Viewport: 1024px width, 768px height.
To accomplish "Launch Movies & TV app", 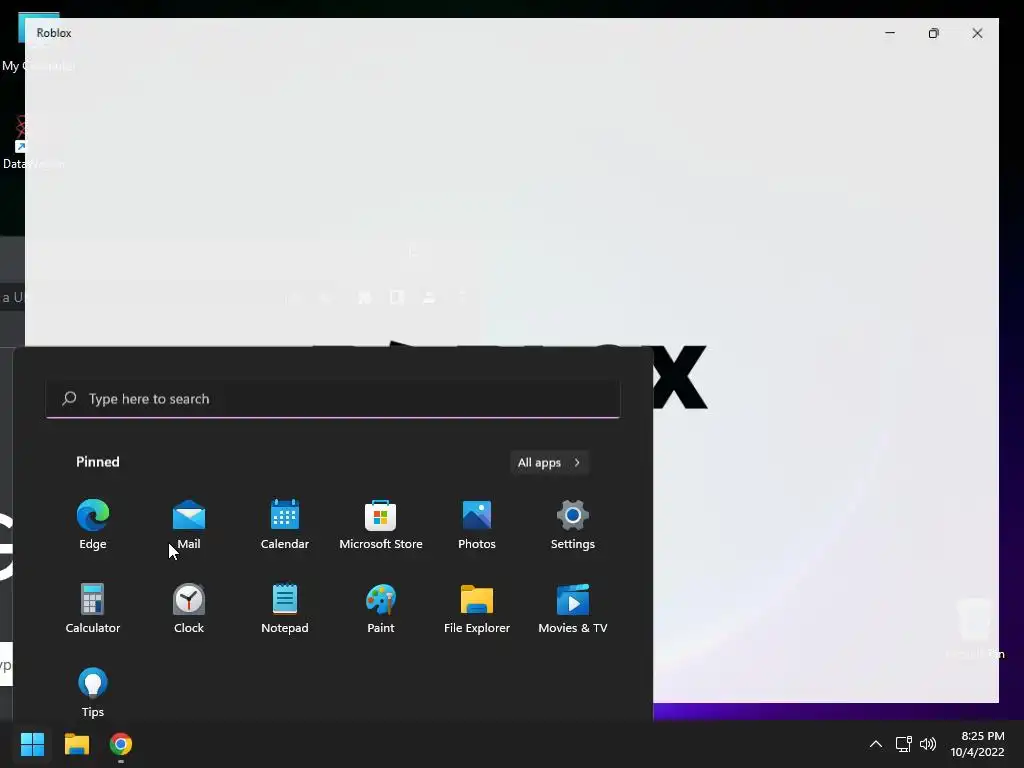I will click(573, 609).
